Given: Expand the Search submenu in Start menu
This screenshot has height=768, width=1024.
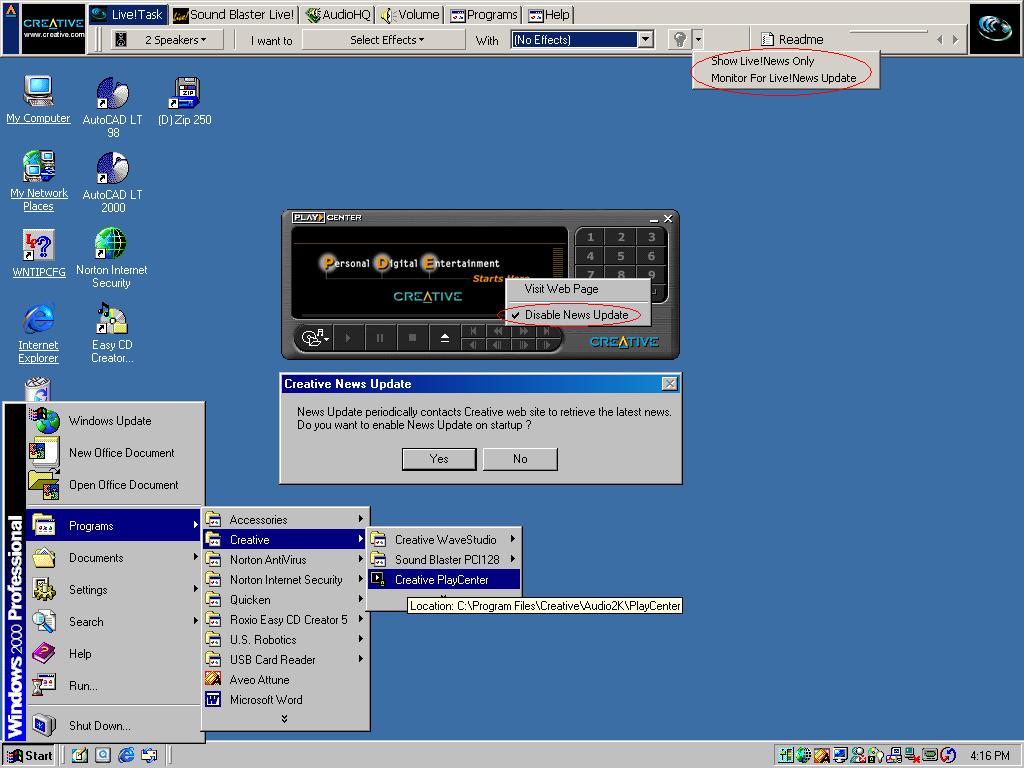Looking at the screenshot, I should point(115,622).
